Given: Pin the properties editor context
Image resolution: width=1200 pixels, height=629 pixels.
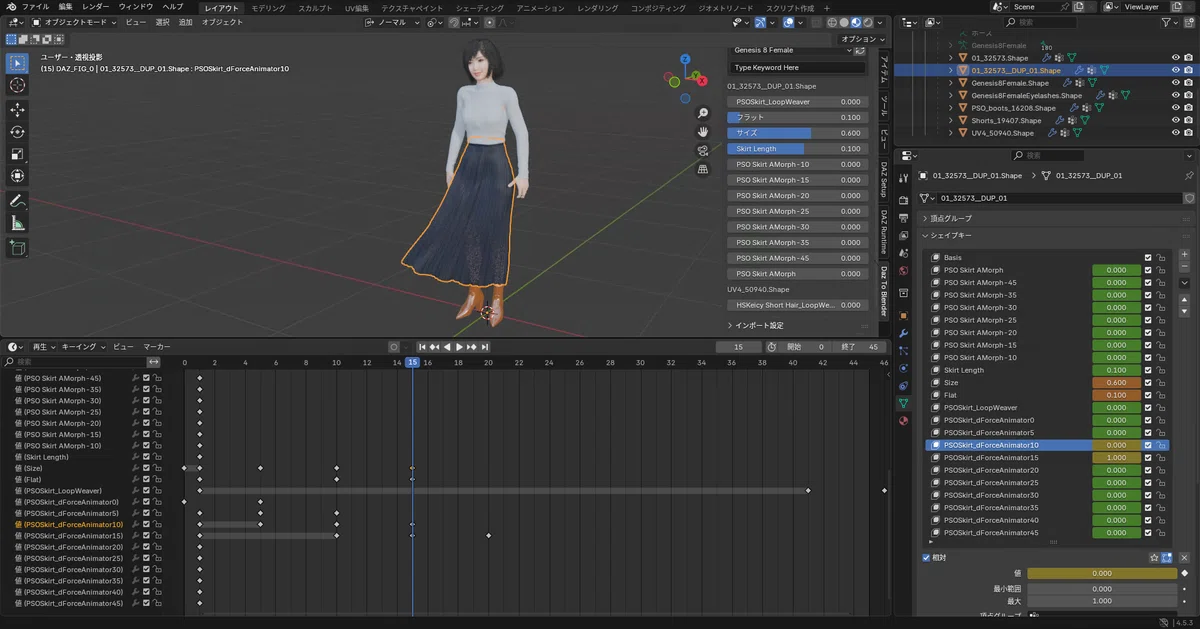Looking at the screenshot, I should [1188, 175].
